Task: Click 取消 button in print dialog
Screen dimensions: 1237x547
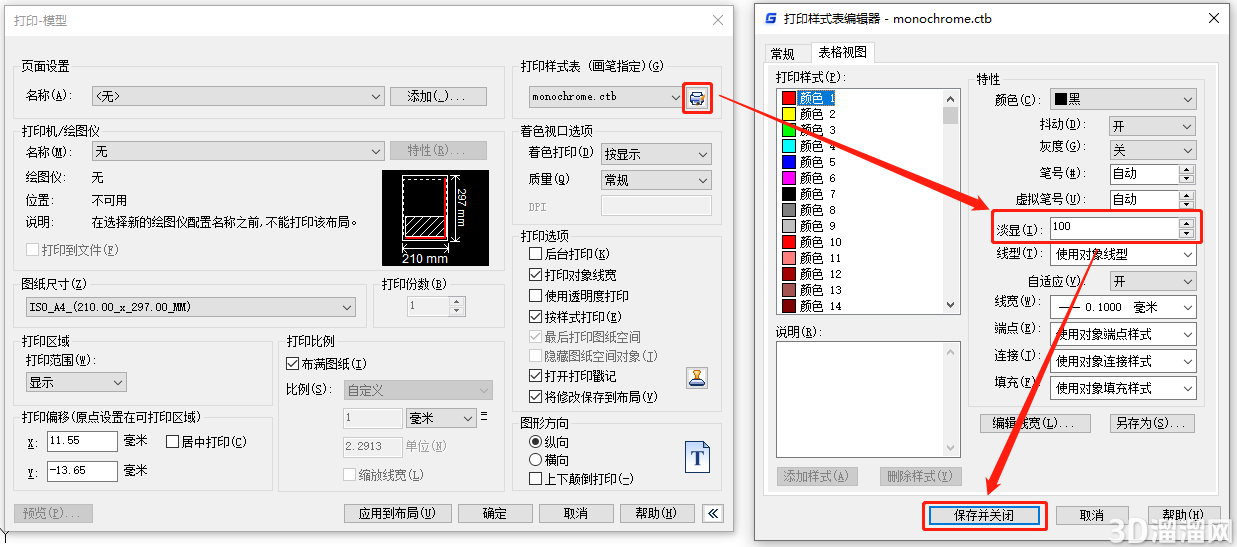Action: pyautogui.click(x=576, y=513)
